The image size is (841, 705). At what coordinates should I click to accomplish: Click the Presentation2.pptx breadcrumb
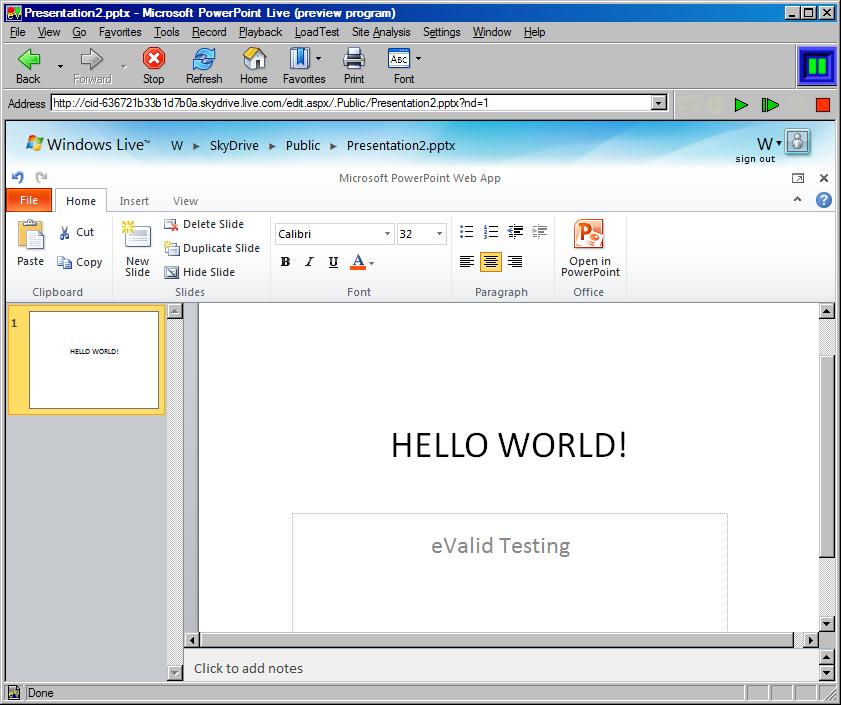(x=401, y=145)
